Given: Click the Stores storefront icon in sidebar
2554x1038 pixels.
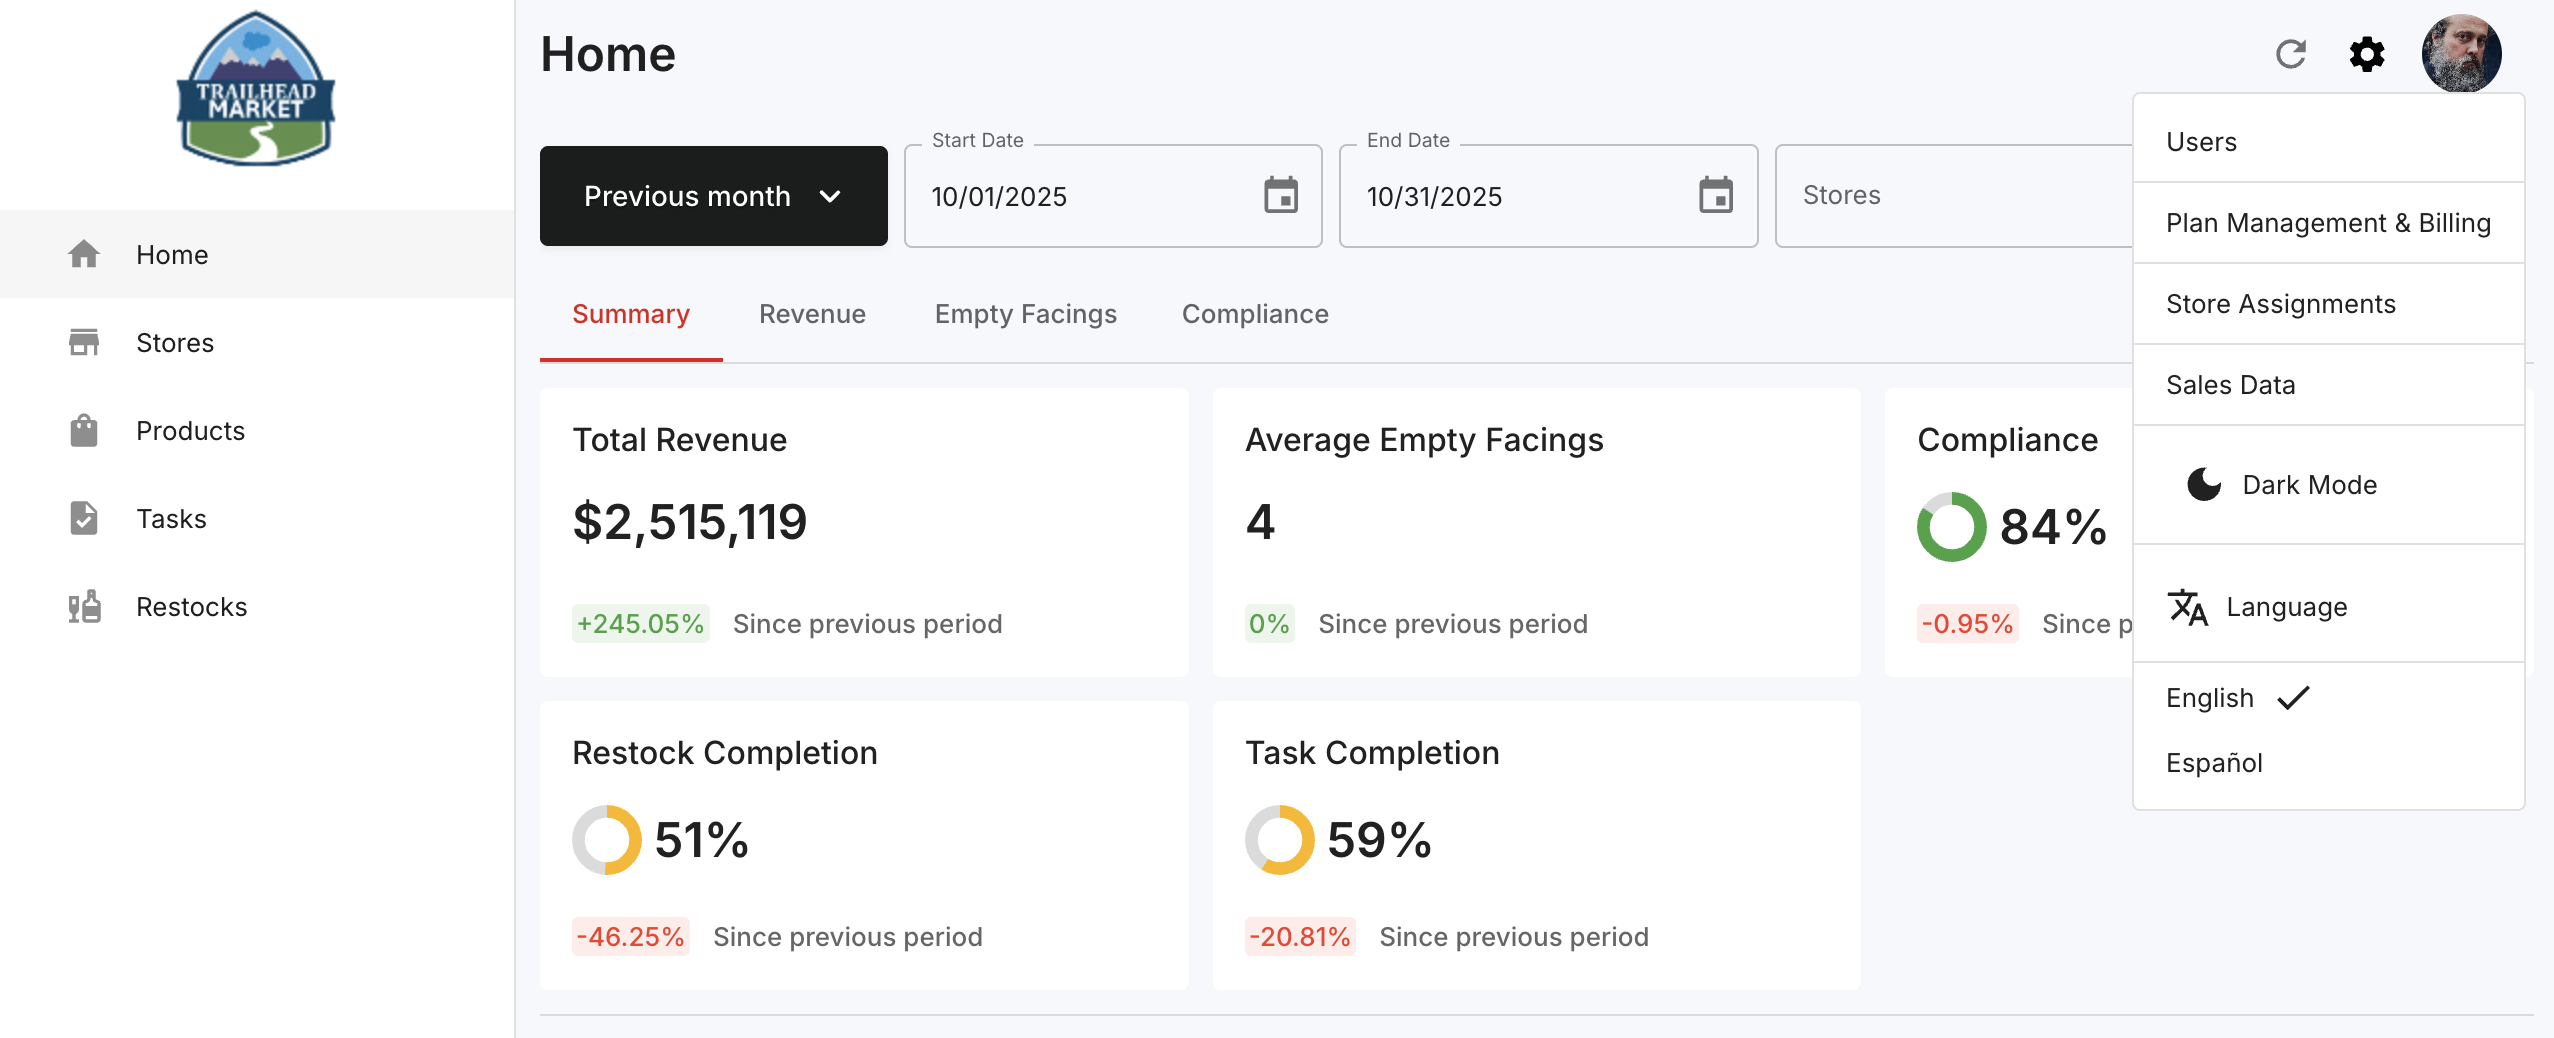Looking at the screenshot, I should pos(84,342).
